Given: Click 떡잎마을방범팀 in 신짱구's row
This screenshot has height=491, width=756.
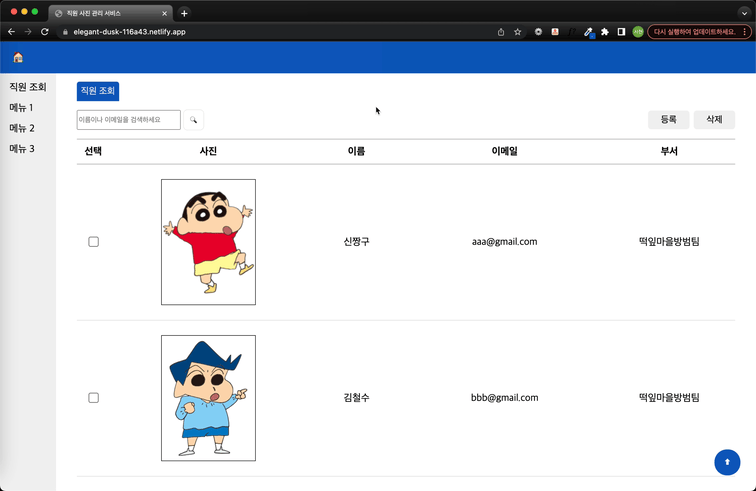Looking at the screenshot, I should coord(669,242).
